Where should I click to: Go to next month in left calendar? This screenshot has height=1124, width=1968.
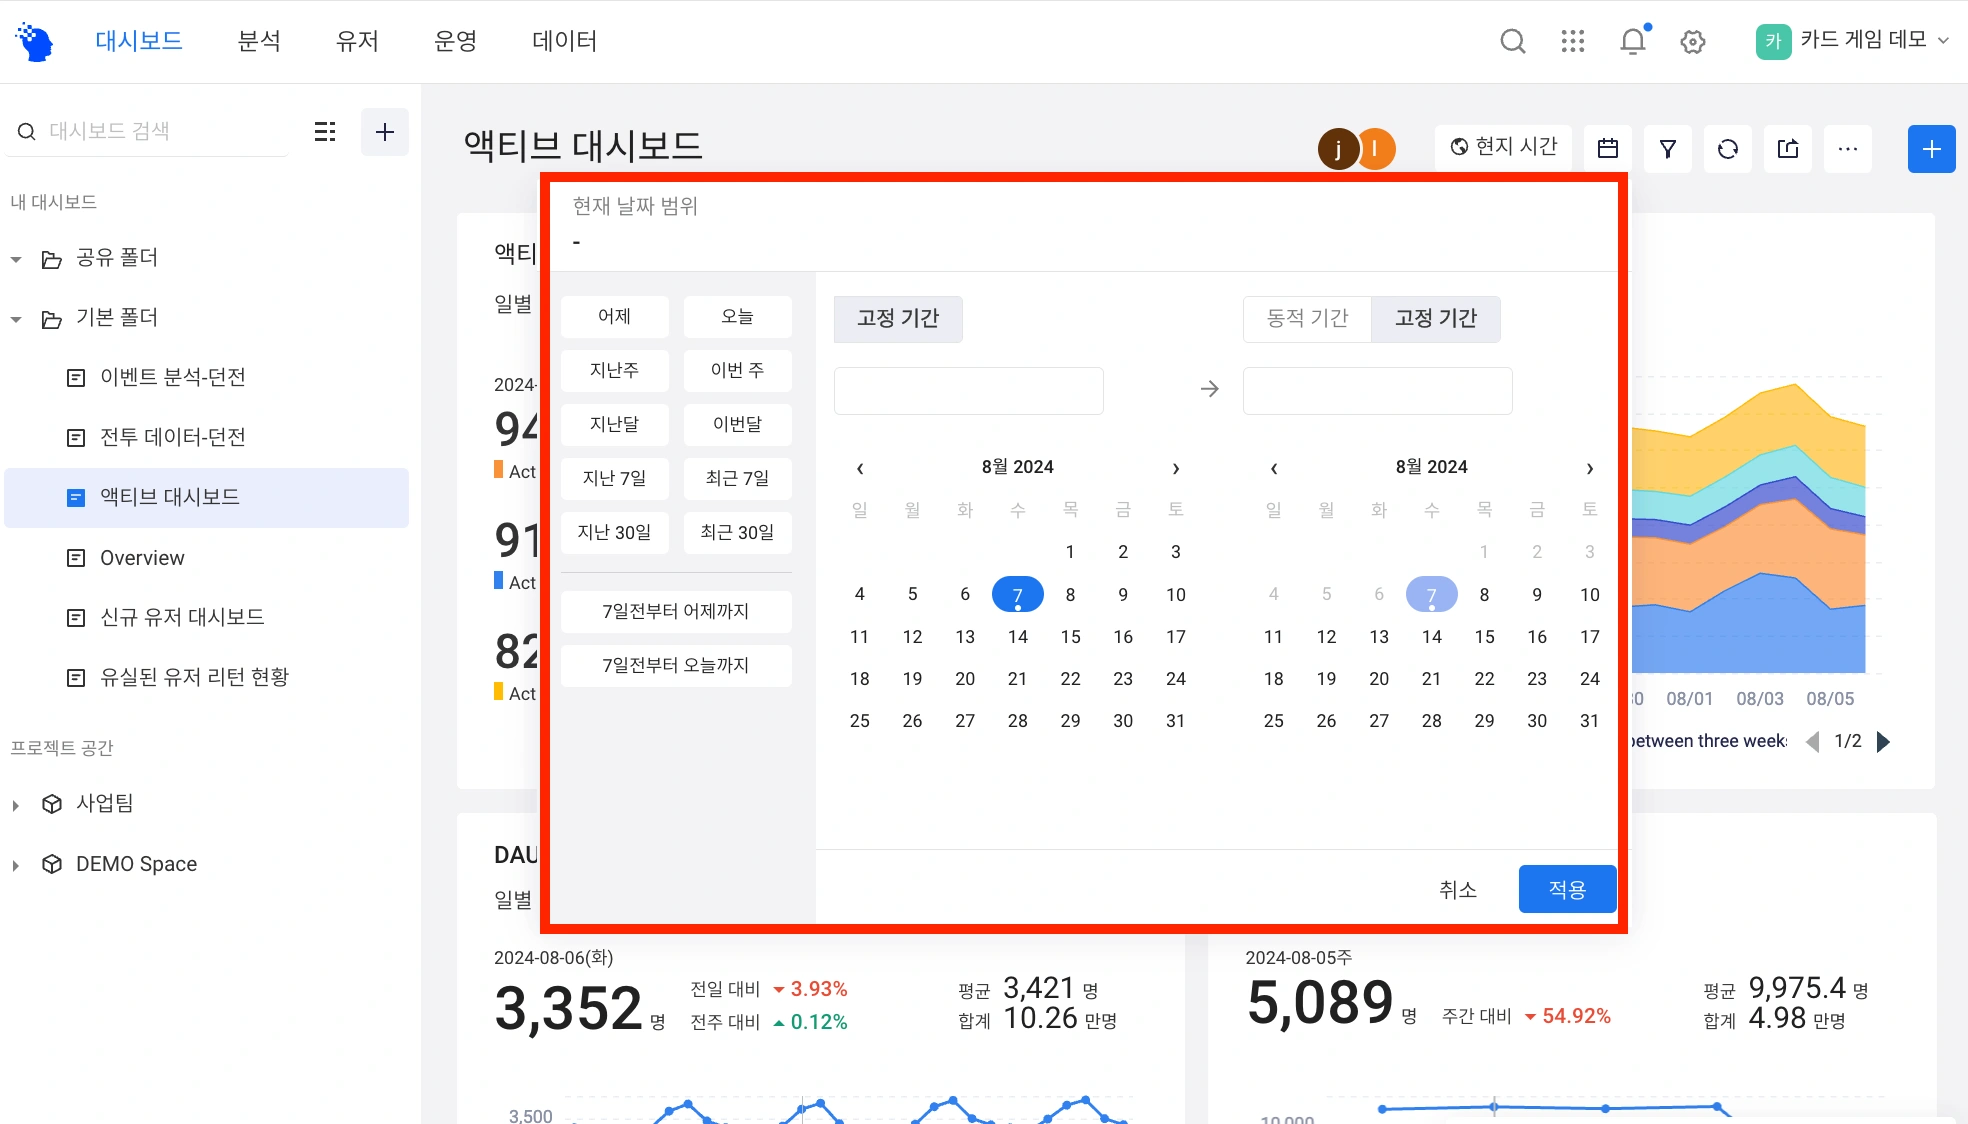click(1176, 468)
